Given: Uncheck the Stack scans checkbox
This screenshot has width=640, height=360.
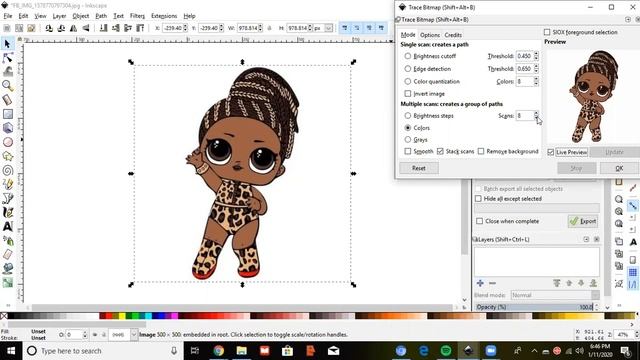Looking at the screenshot, I should coord(440,151).
